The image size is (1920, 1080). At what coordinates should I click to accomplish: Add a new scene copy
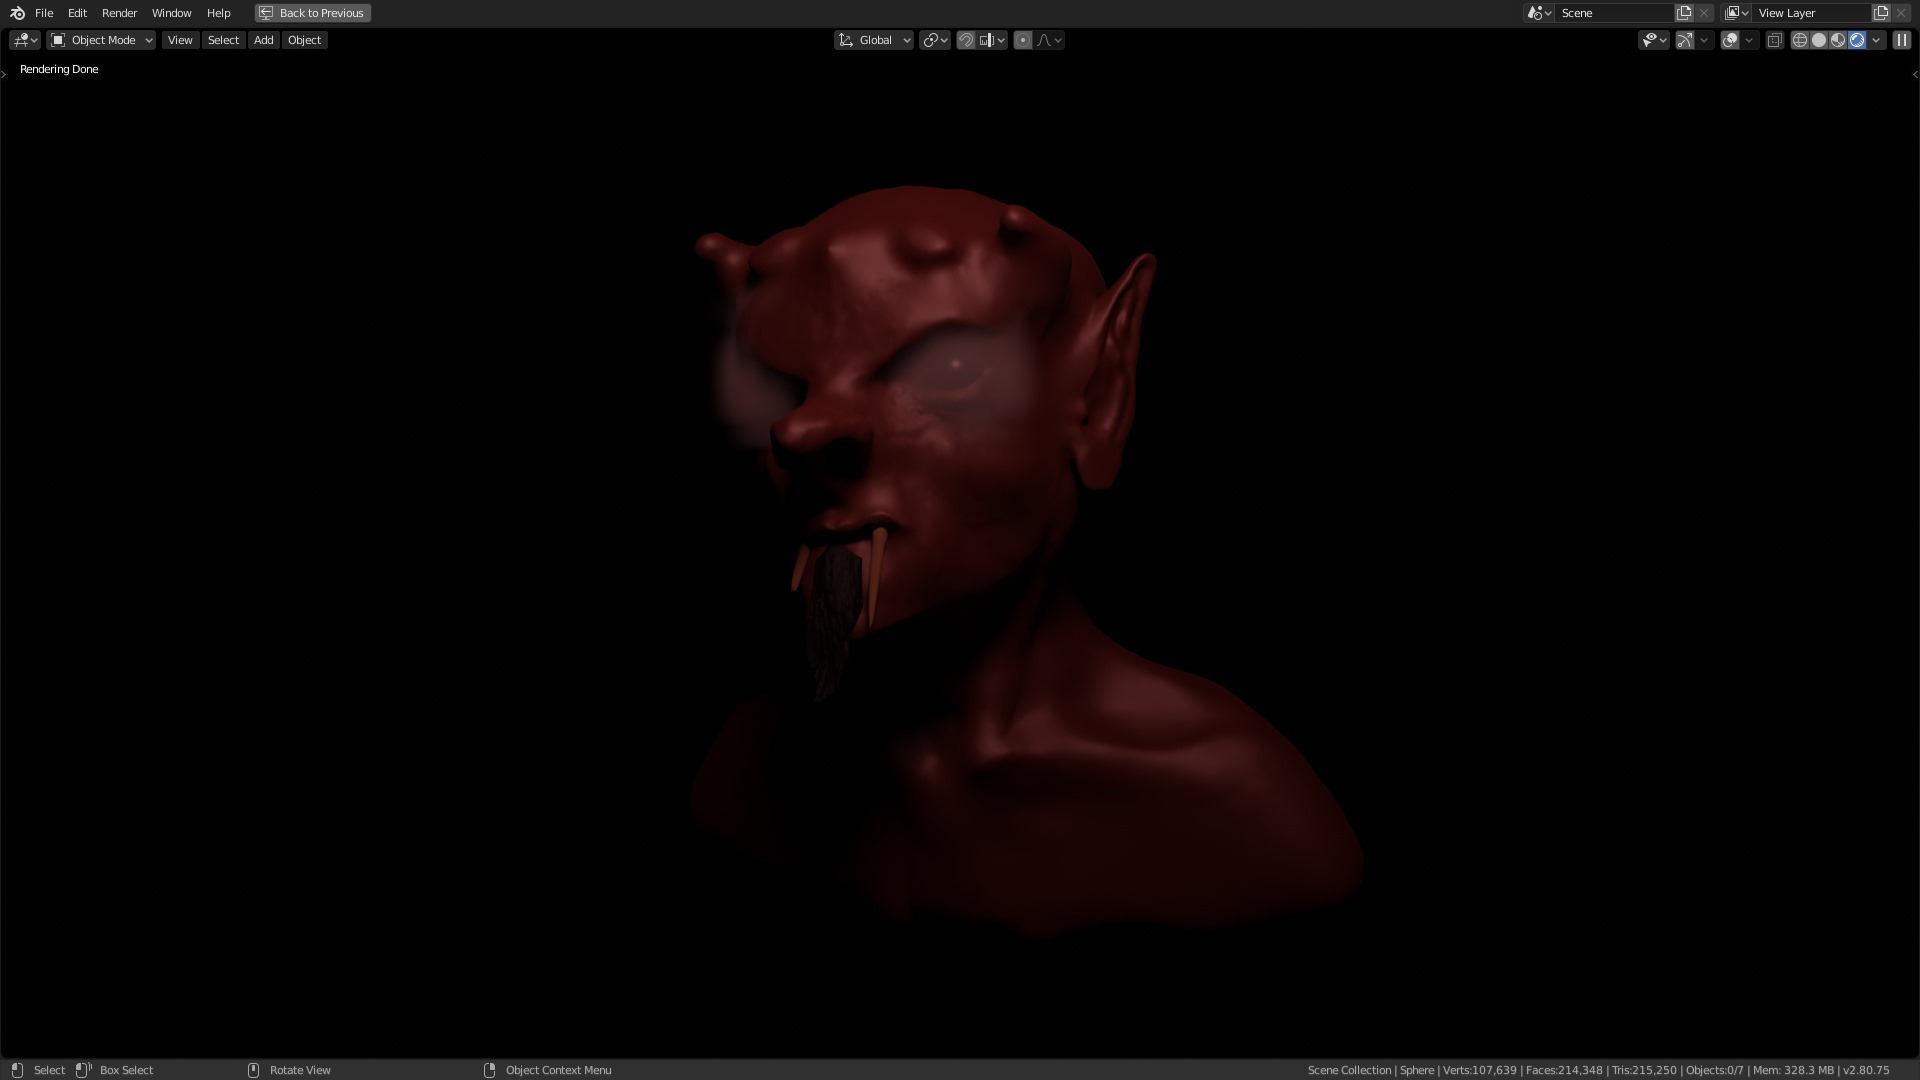(x=1684, y=13)
